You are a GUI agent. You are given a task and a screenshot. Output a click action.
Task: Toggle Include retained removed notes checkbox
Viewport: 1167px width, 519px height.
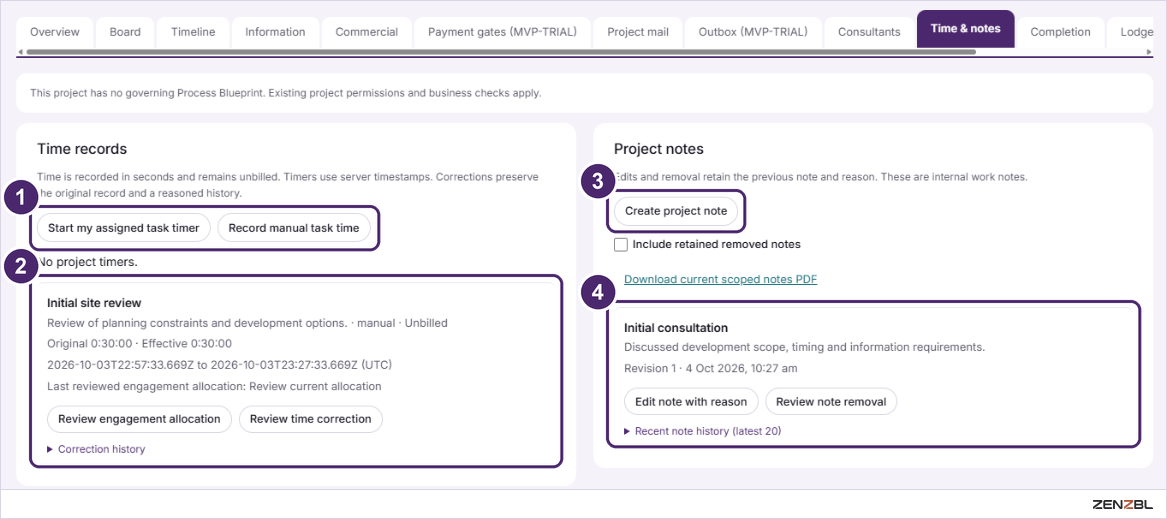(x=621, y=244)
